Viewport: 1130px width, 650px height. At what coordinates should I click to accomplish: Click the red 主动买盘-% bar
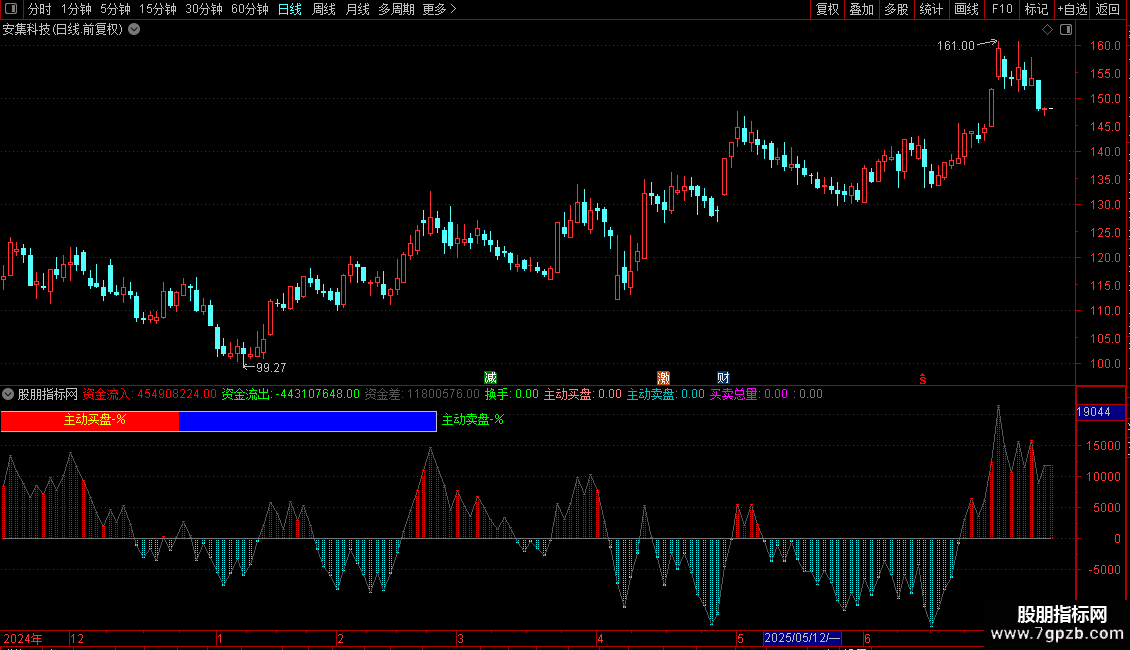pos(90,421)
